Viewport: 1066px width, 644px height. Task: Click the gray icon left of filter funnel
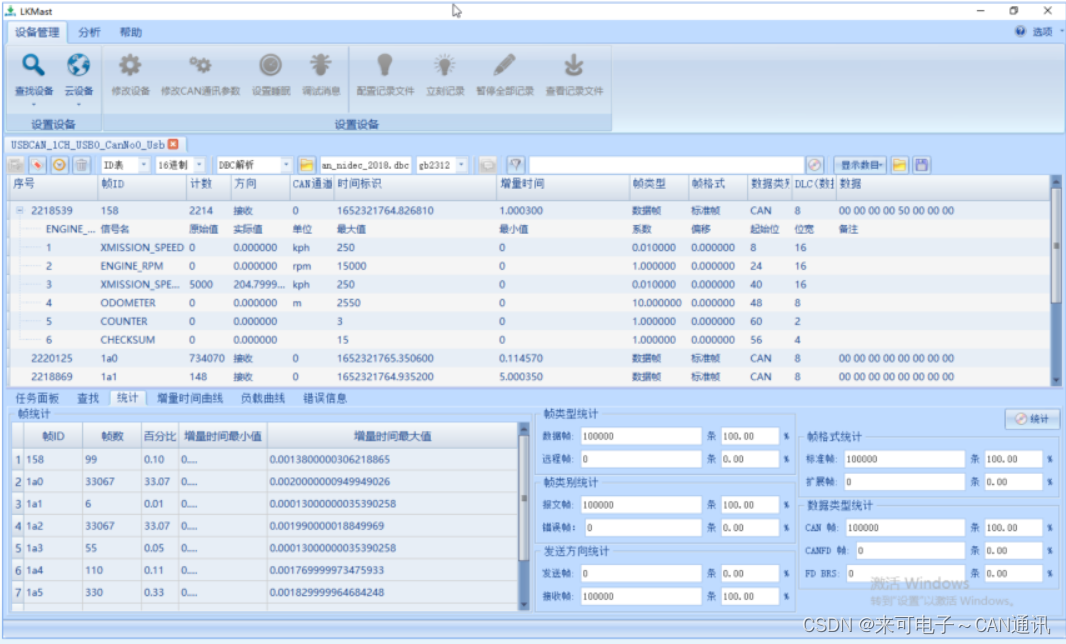point(487,165)
